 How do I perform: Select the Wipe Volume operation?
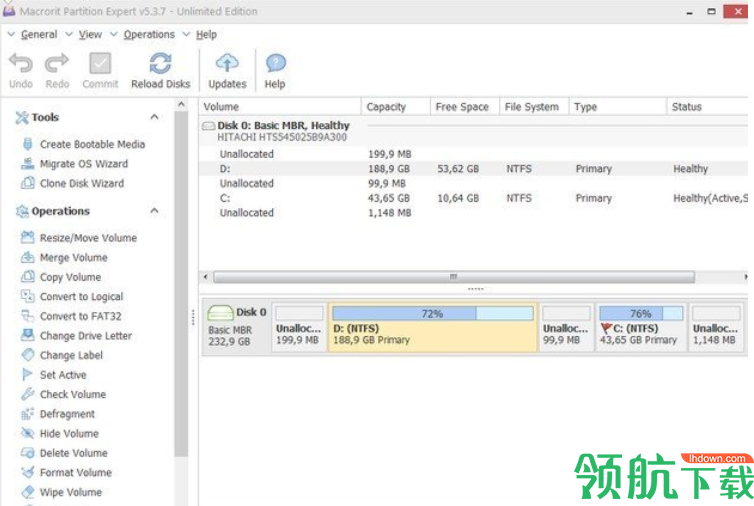tap(62, 492)
